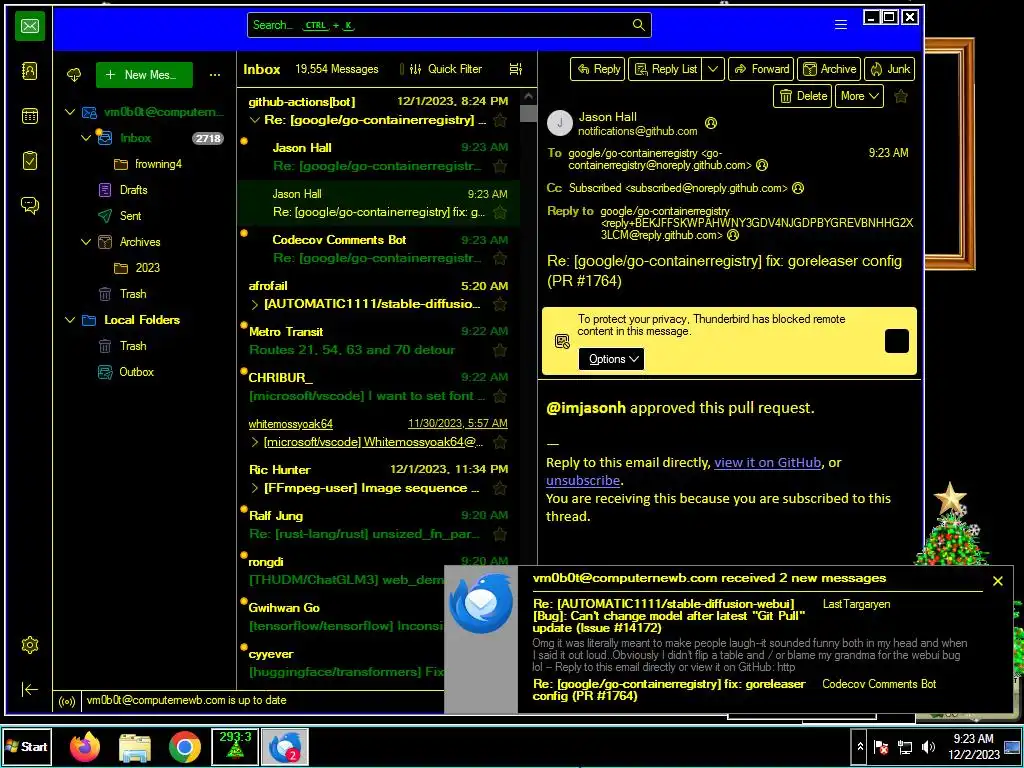Click remote content shield icon
Image resolution: width=1024 pixels, height=768 pixels.
pyautogui.click(x=562, y=341)
